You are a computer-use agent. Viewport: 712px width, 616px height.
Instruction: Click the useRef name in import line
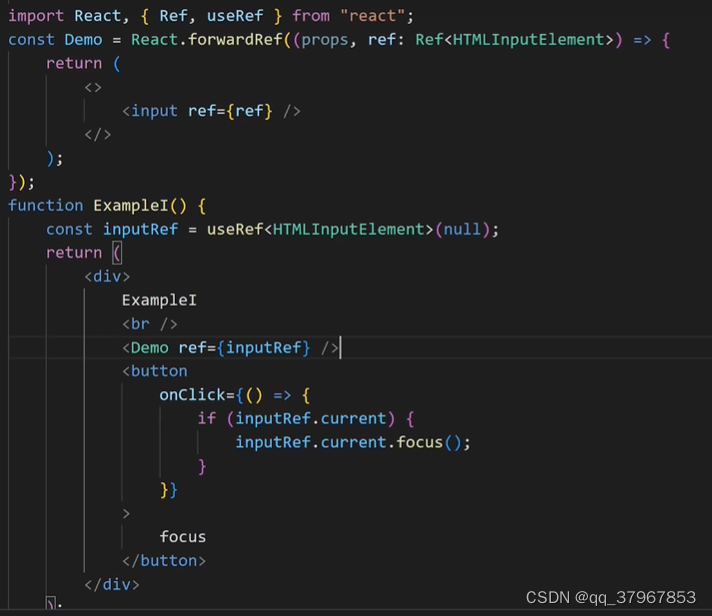click(x=235, y=16)
